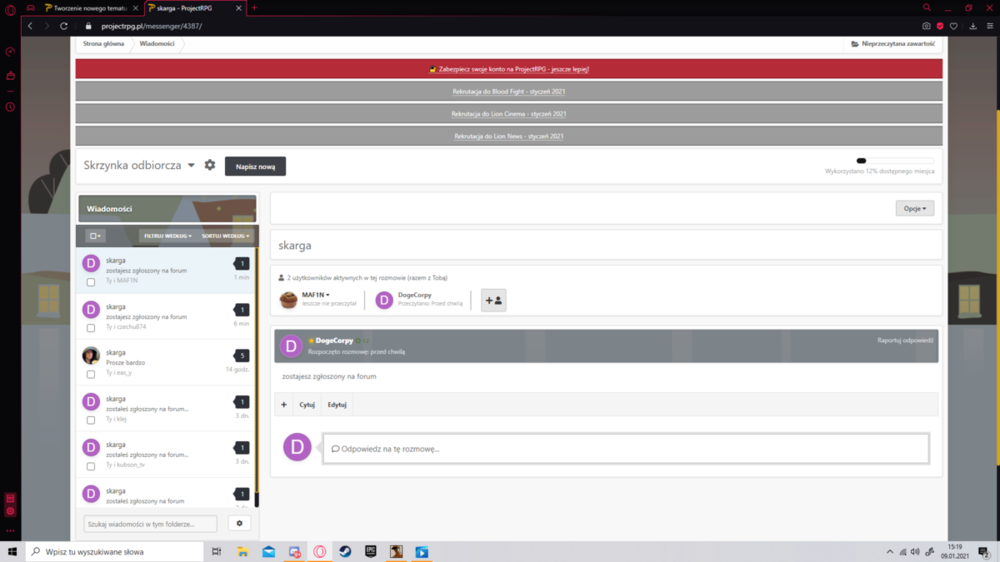This screenshot has height=562, width=1000.
Task: Click the Windows Start button
Action: (12, 552)
